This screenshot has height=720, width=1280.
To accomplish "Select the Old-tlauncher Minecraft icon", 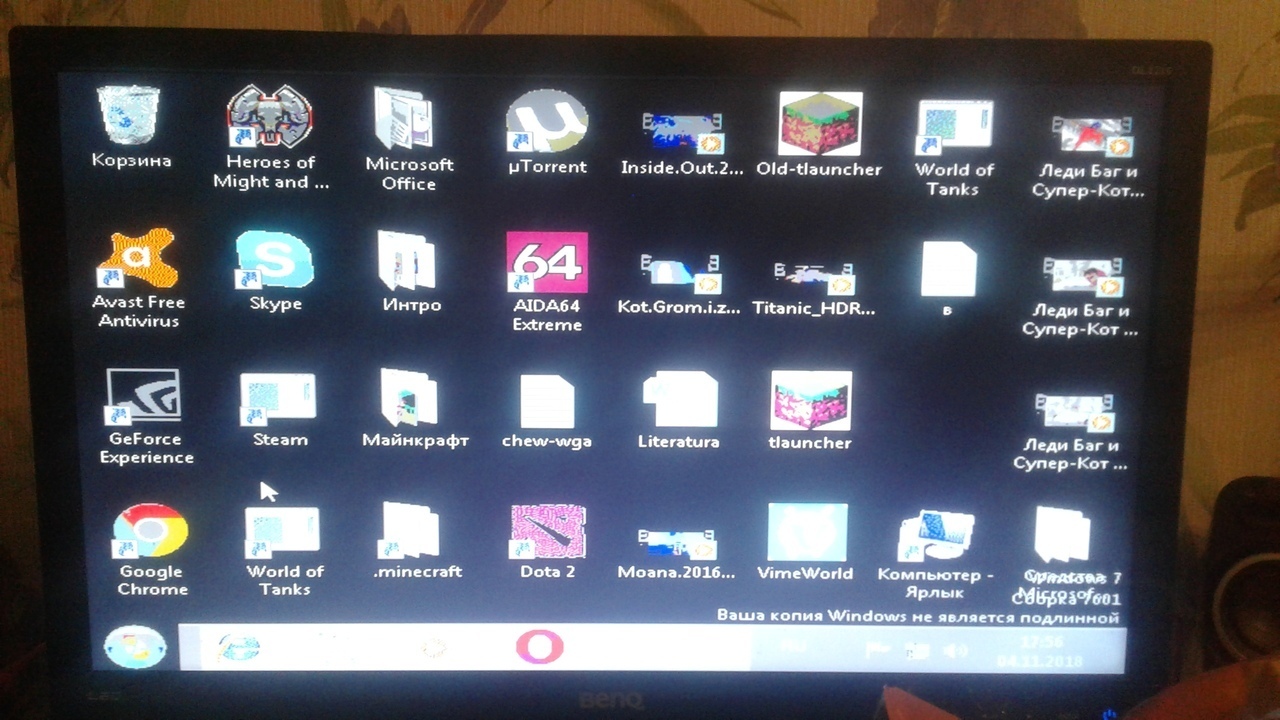I will 819,125.
